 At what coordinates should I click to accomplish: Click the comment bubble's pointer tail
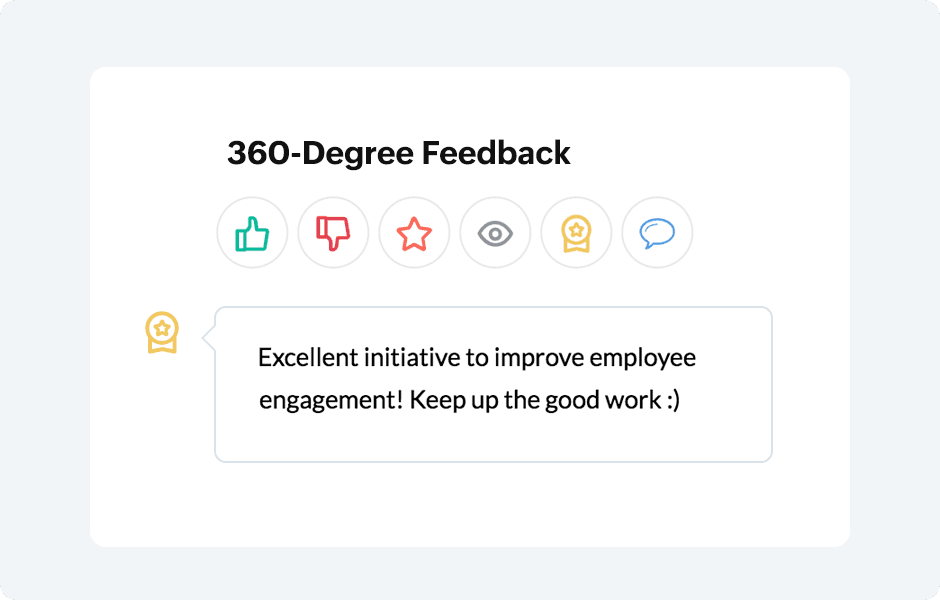pos(209,339)
